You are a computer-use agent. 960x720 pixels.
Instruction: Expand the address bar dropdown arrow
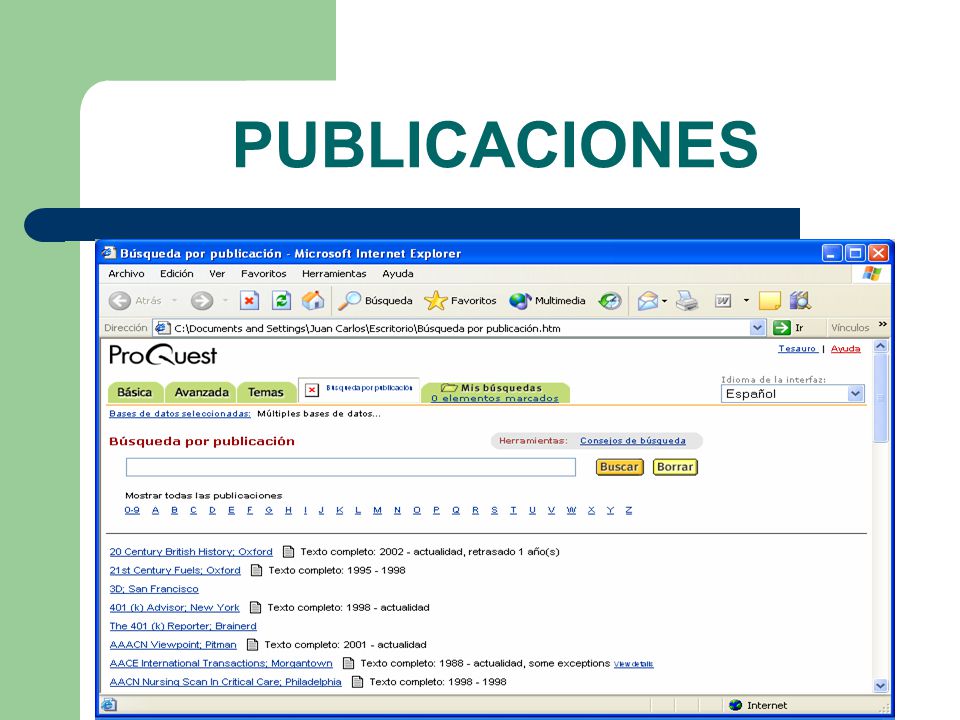click(757, 328)
